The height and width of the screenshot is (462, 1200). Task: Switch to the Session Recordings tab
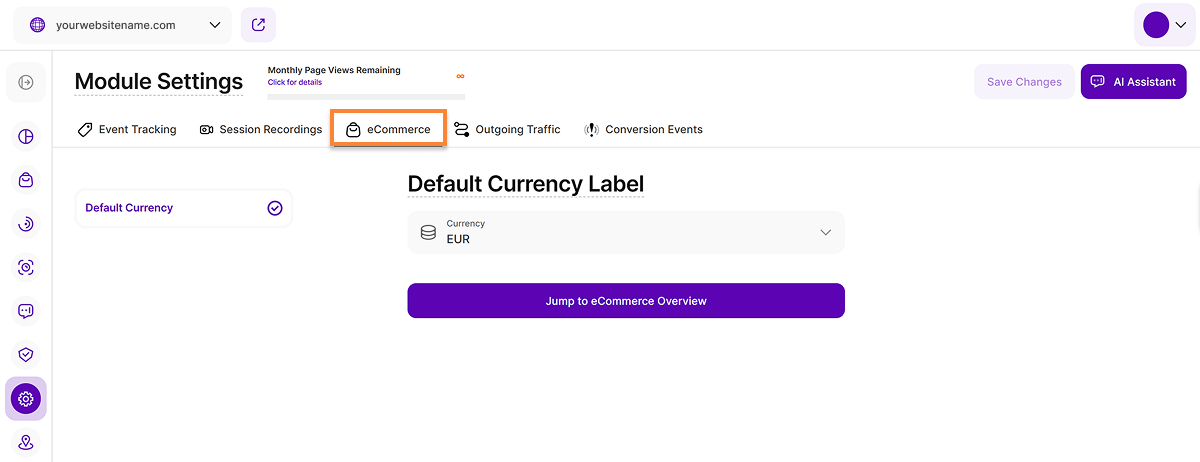tap(261, 129)
